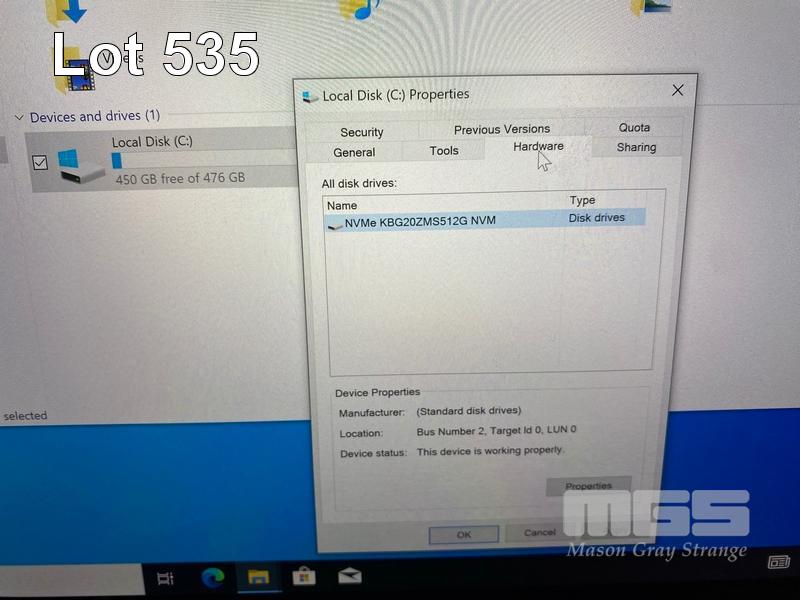Open Microsoft Store from the taskbar
The width and height of the screenshot is (800, 600).
(x=304, y=576)
